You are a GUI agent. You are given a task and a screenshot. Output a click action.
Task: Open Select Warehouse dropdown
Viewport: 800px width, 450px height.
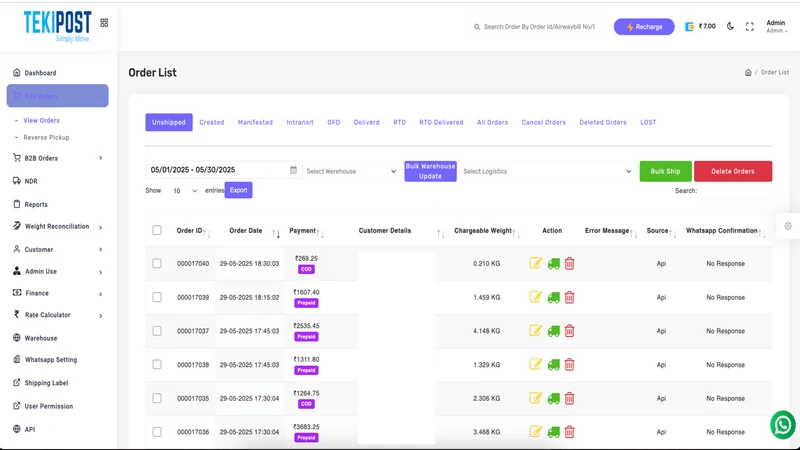click(351, 171)
